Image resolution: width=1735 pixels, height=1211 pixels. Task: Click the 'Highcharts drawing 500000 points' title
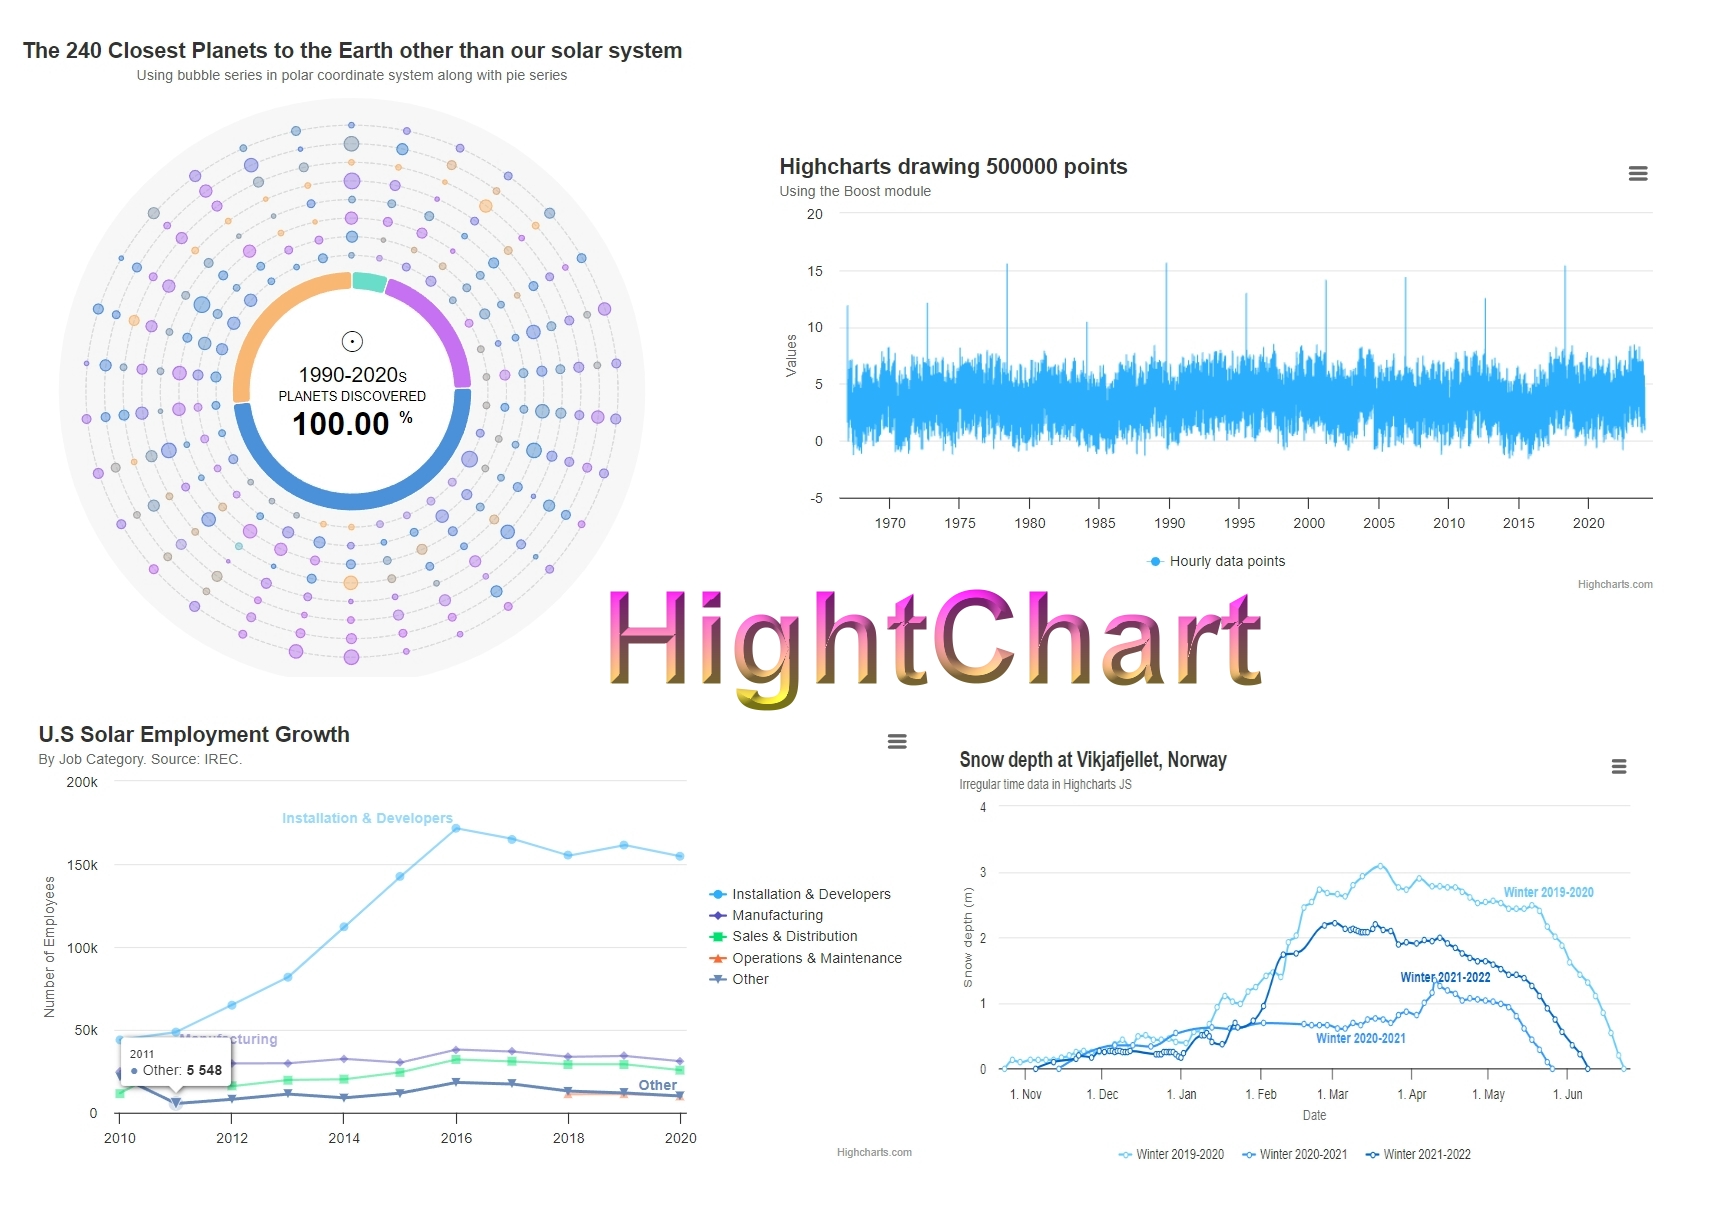click(x=953, y=166)
